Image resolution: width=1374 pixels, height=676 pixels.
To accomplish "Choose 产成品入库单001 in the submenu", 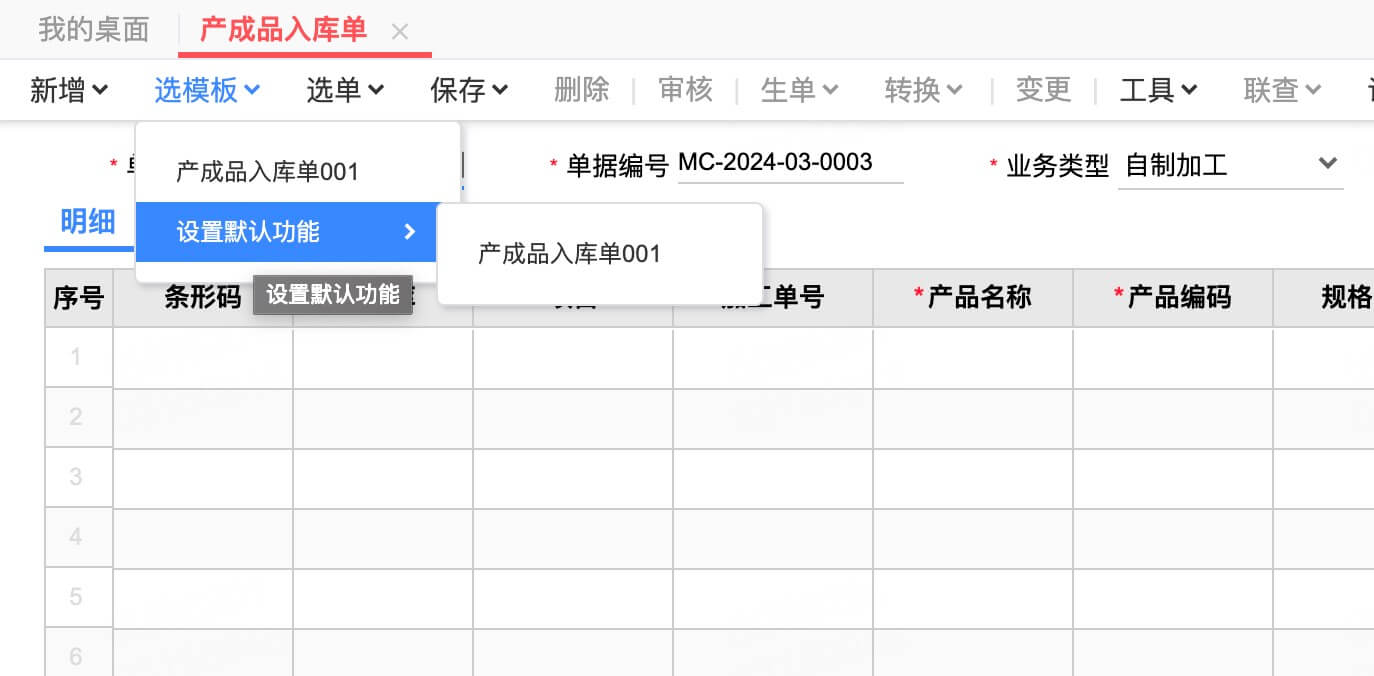I will (x=600, y=254).
